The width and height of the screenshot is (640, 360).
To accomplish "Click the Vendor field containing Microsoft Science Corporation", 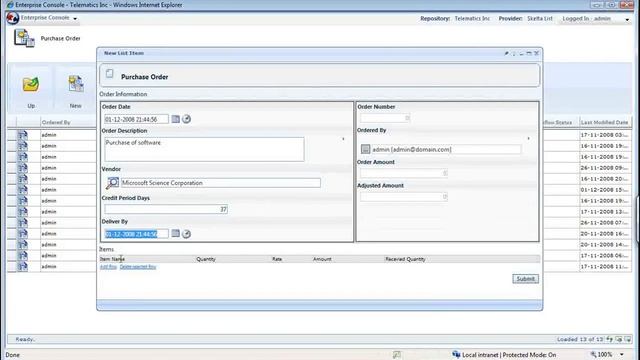I will (220, 183).
